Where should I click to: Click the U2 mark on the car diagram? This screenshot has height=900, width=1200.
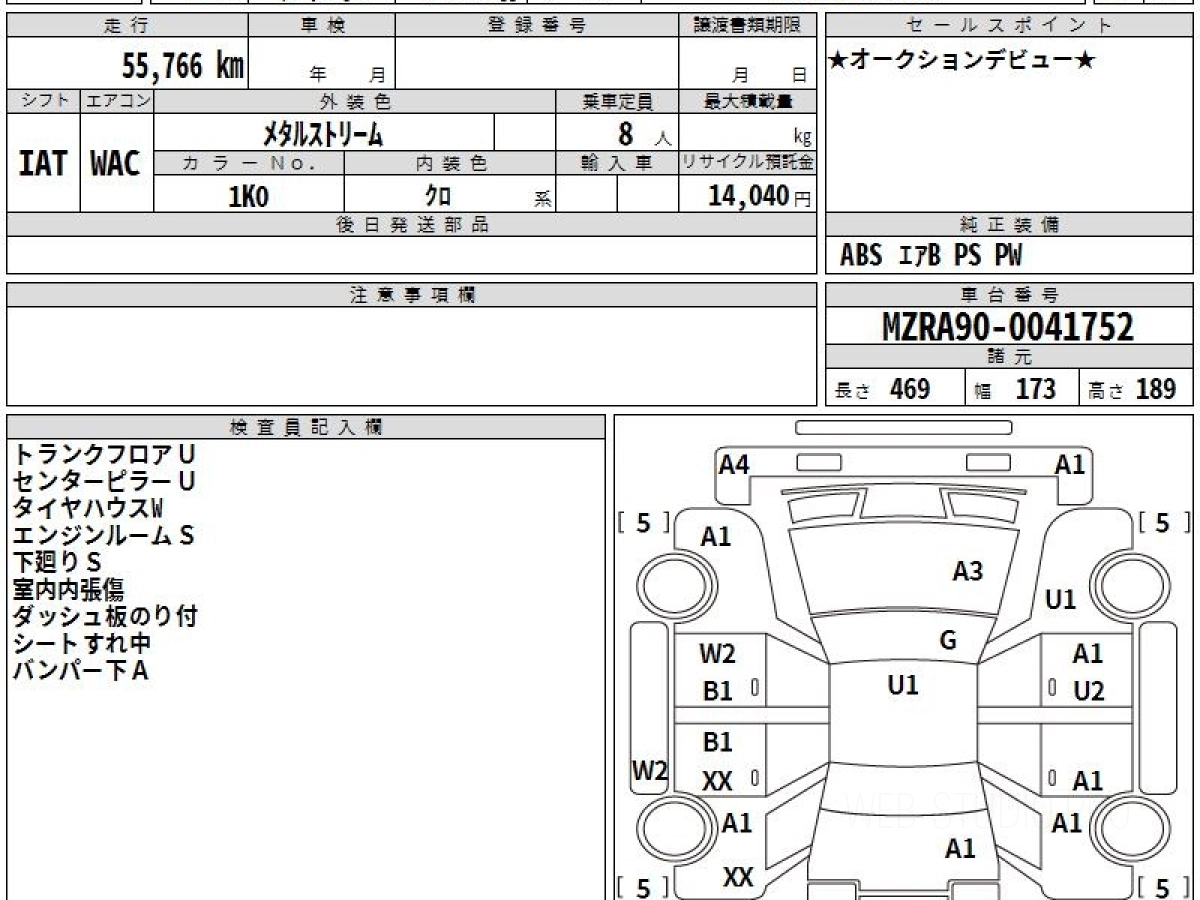coord(1089,691)
